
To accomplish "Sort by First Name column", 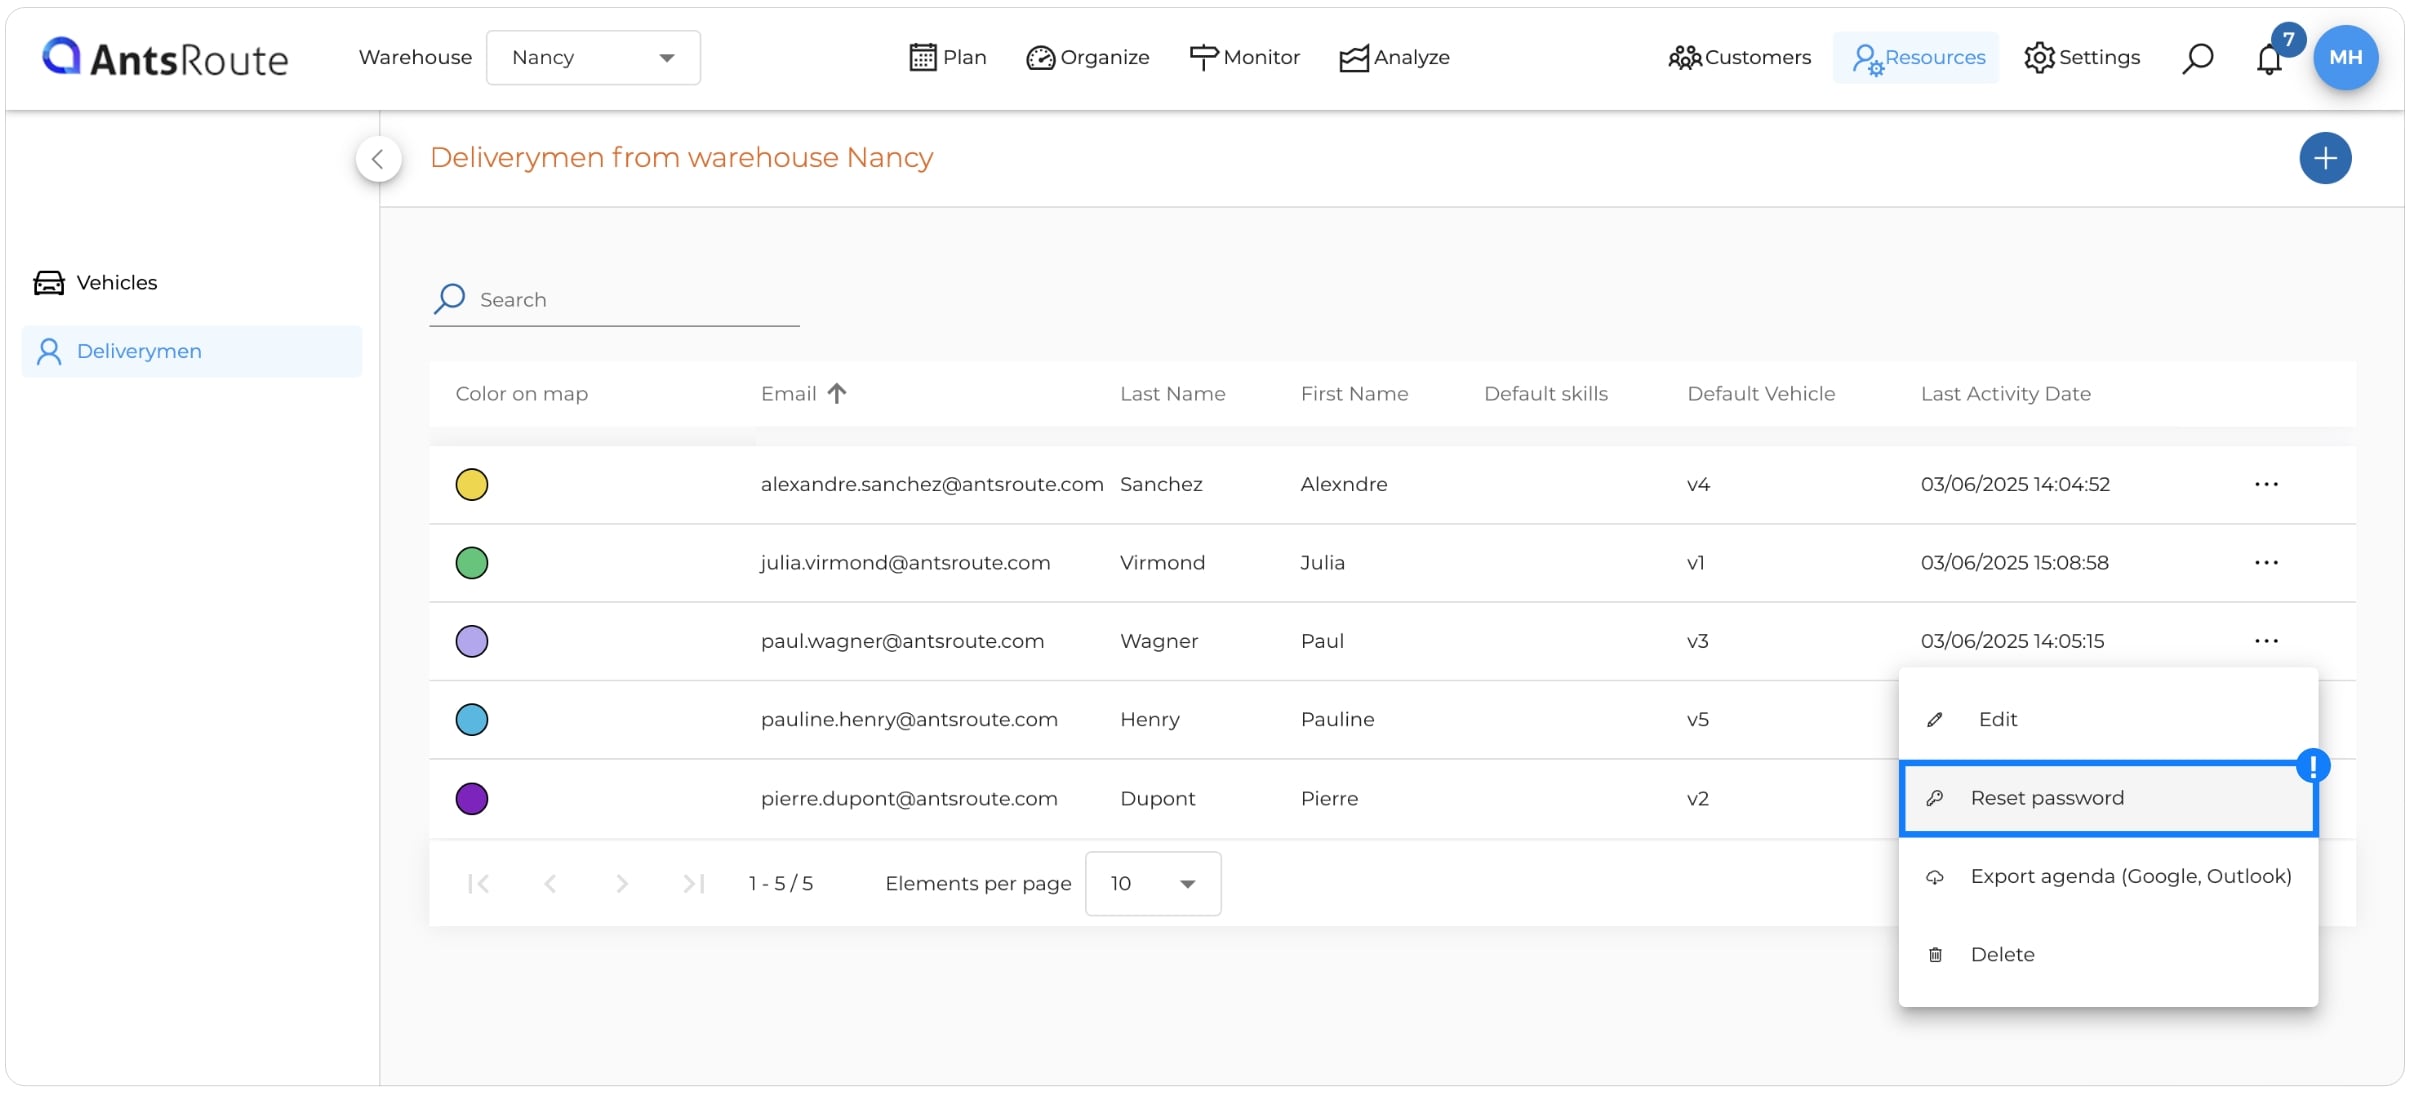I will (x=1354, y=393).
